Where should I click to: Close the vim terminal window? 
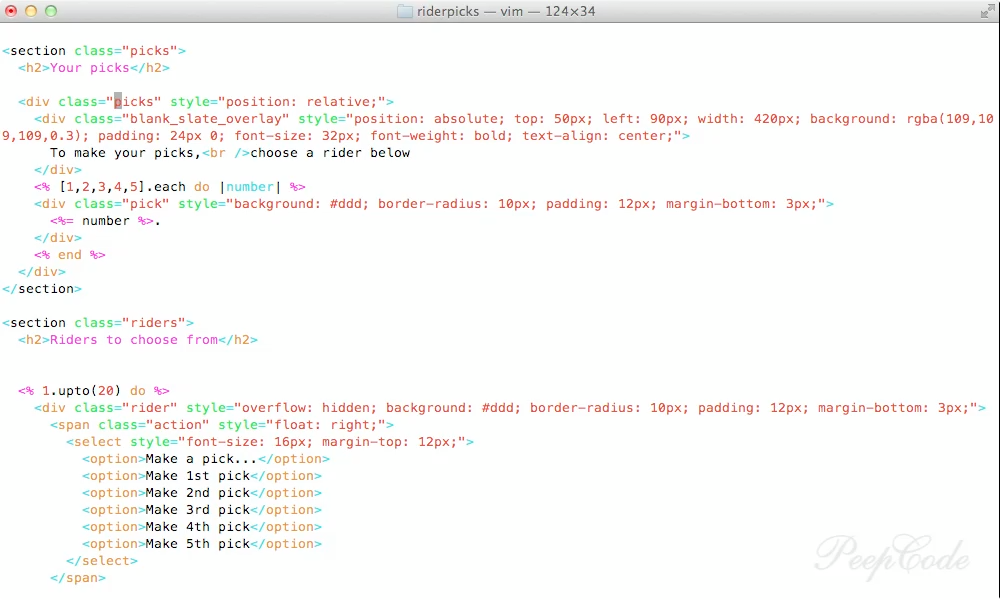coord(11,11)
